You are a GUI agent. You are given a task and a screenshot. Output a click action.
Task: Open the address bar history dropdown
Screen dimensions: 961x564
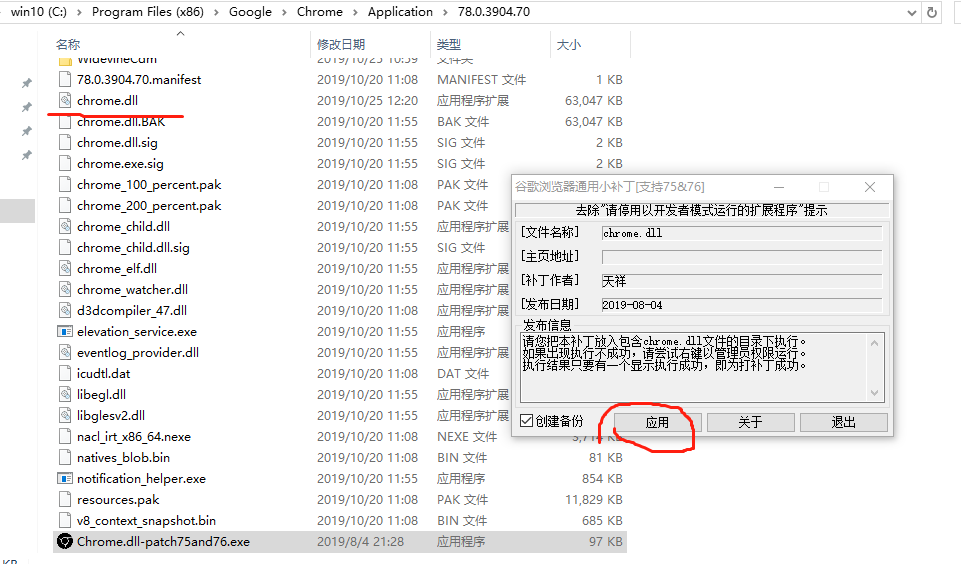tap(911, 12)
